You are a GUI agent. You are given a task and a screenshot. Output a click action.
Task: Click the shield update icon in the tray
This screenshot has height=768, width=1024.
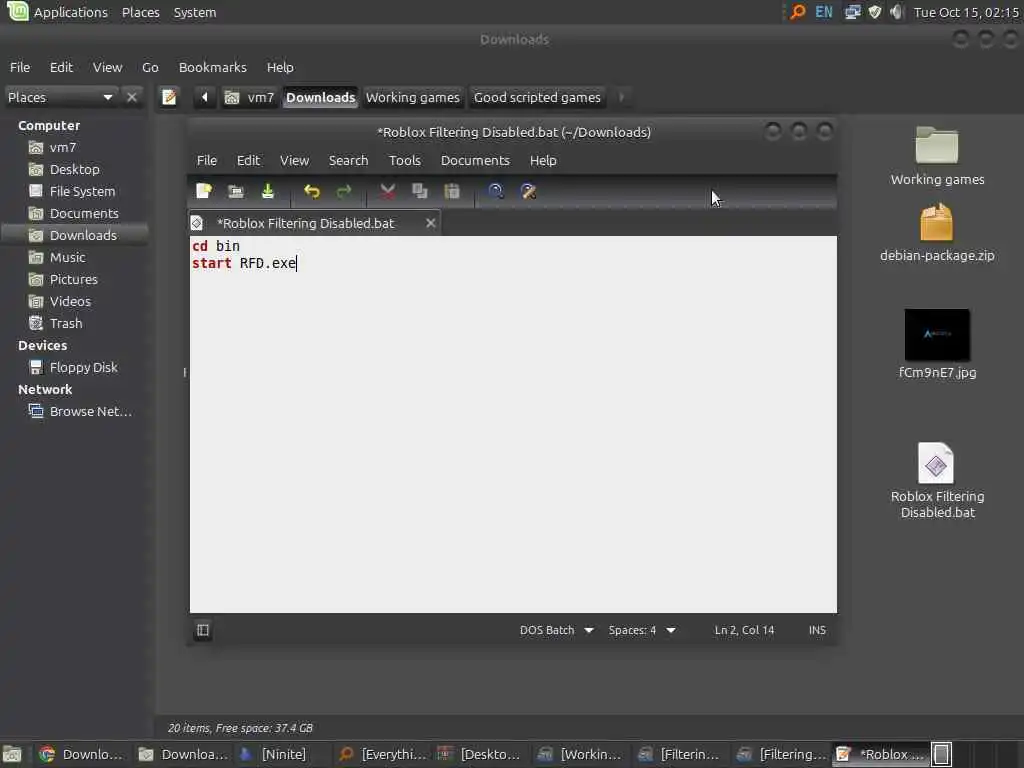click(874, 12)
